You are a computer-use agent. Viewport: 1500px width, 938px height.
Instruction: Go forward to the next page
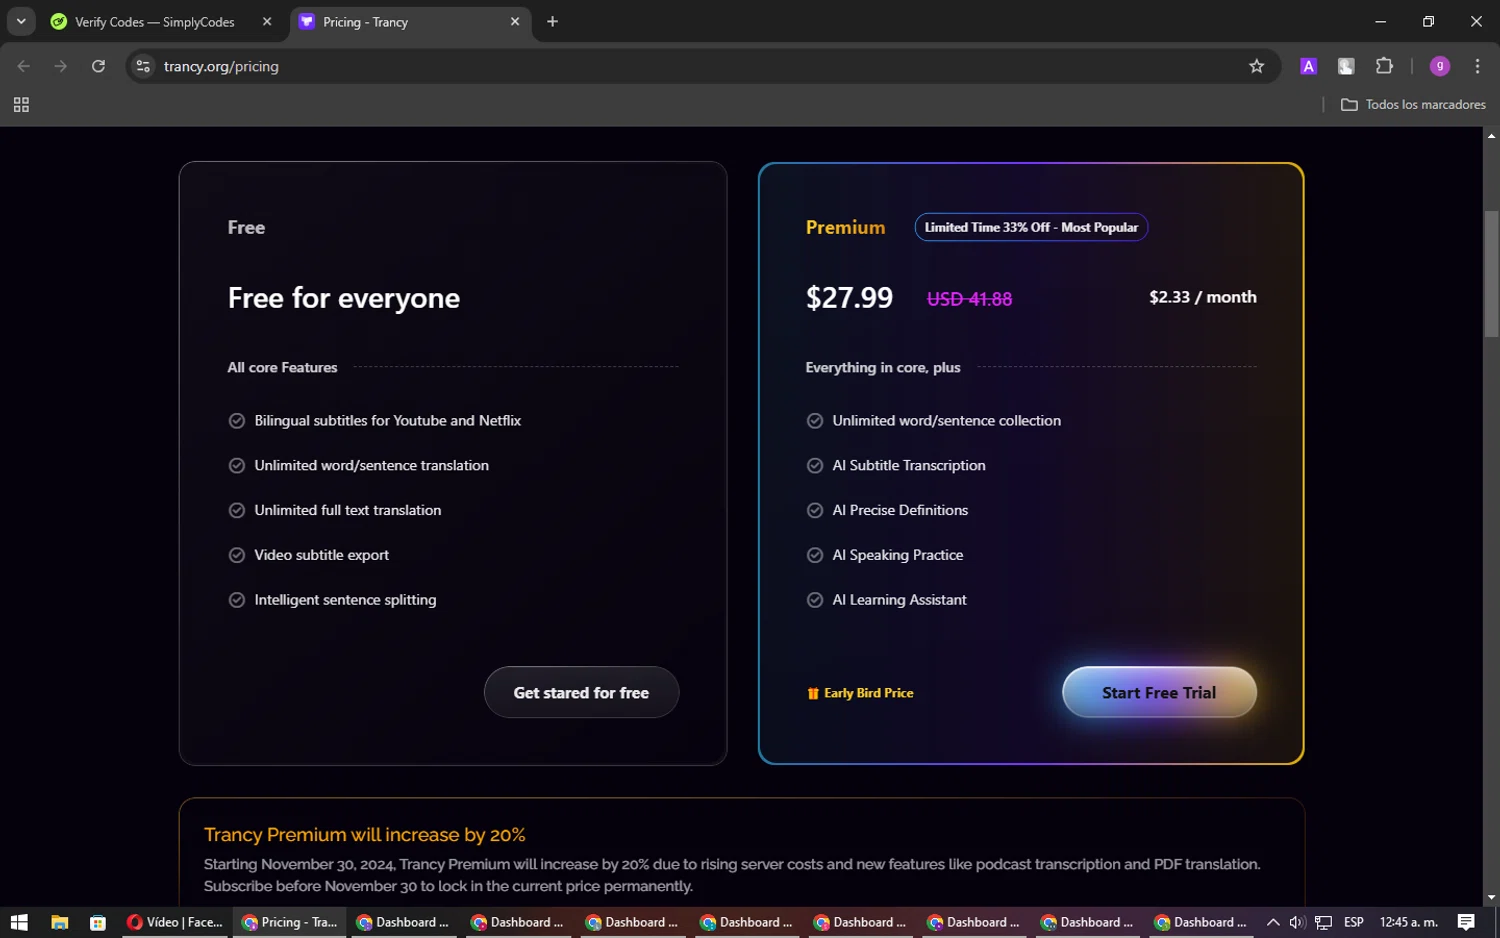click(61, 66)
